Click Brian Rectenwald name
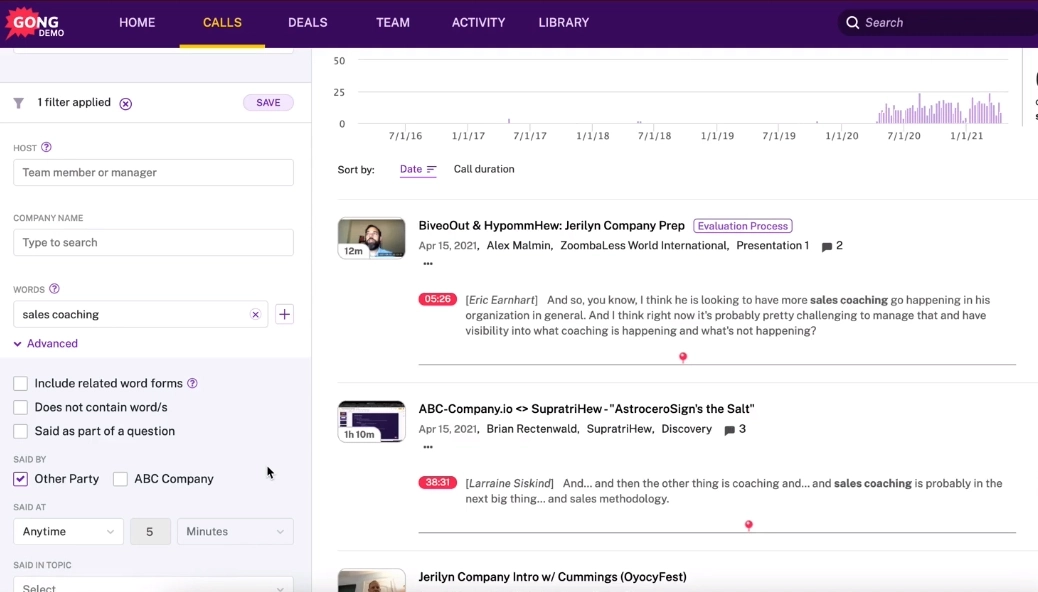The height and width of the screenshot is (592, 1038). [532, 428]
